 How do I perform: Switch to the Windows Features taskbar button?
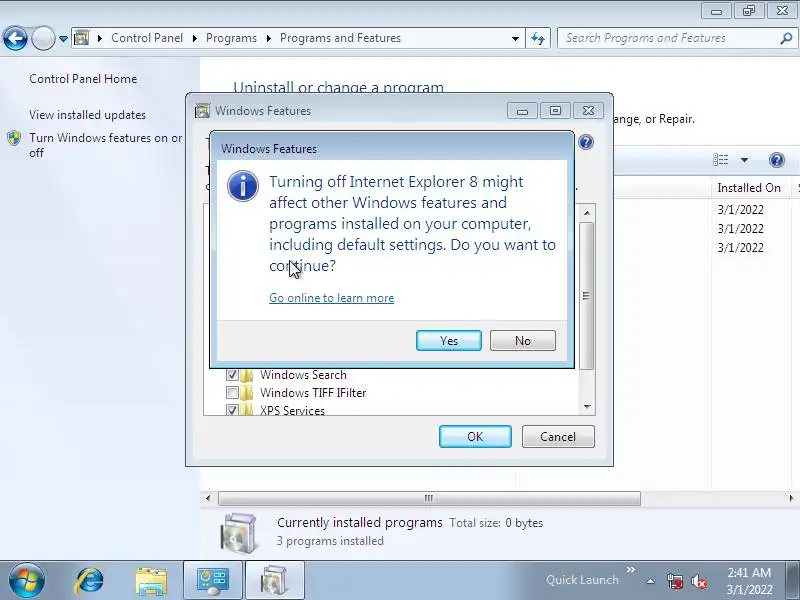(x=274, y=581)
